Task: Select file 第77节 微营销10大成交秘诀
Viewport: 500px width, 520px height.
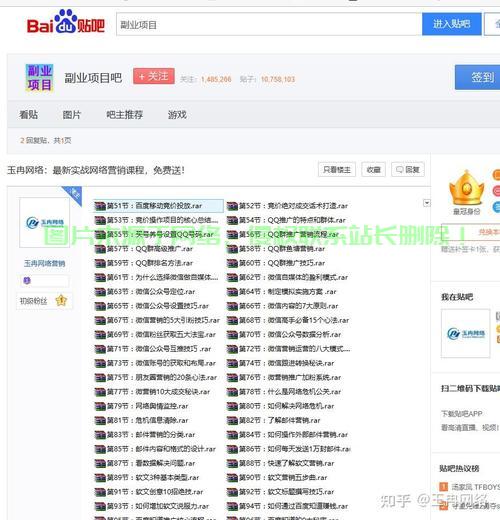Action: coord(152,392)
